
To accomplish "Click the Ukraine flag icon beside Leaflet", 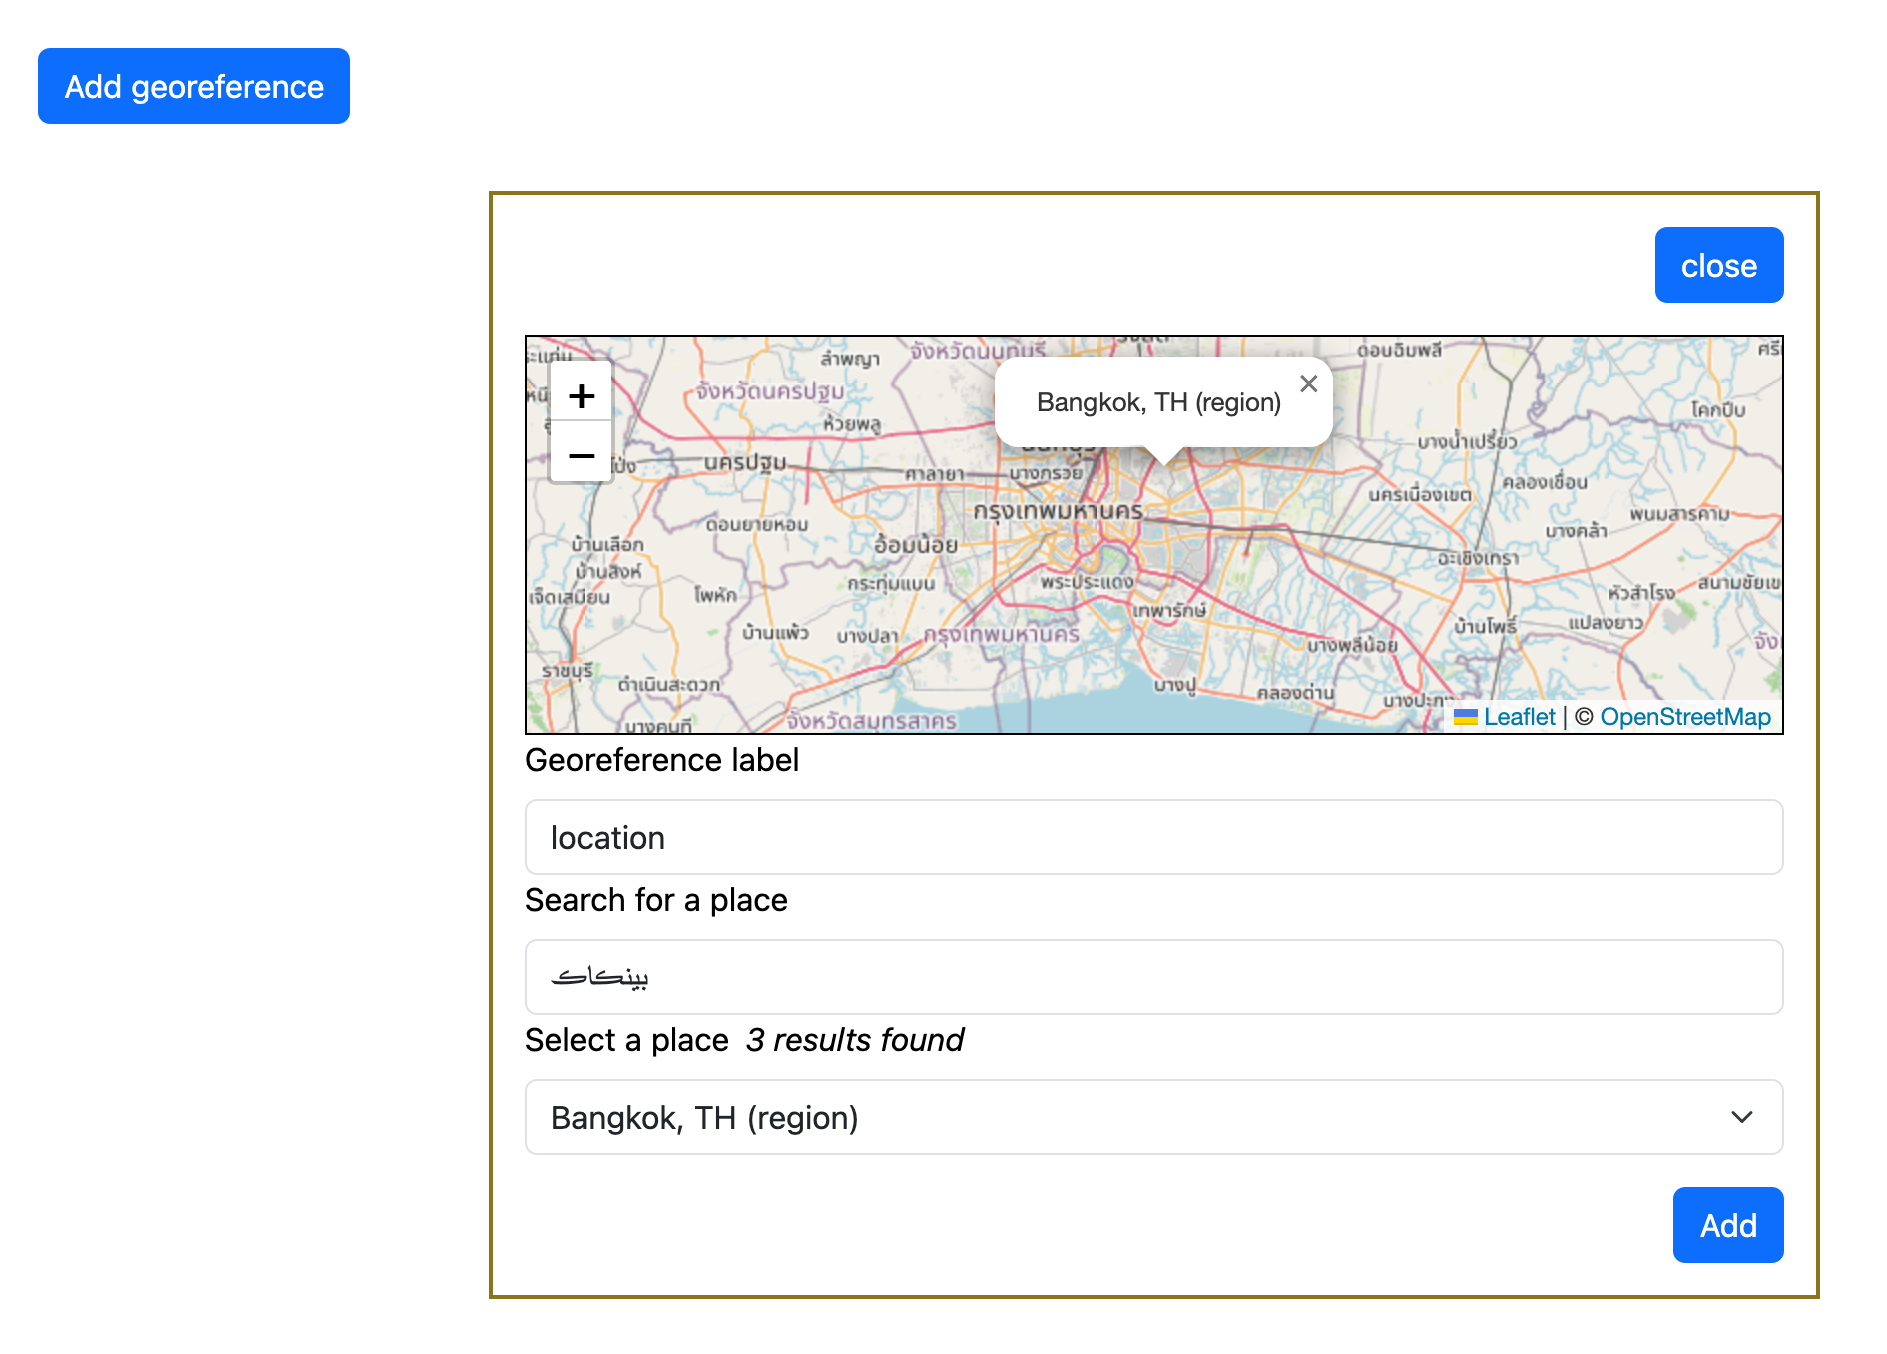I will 1465,717.
